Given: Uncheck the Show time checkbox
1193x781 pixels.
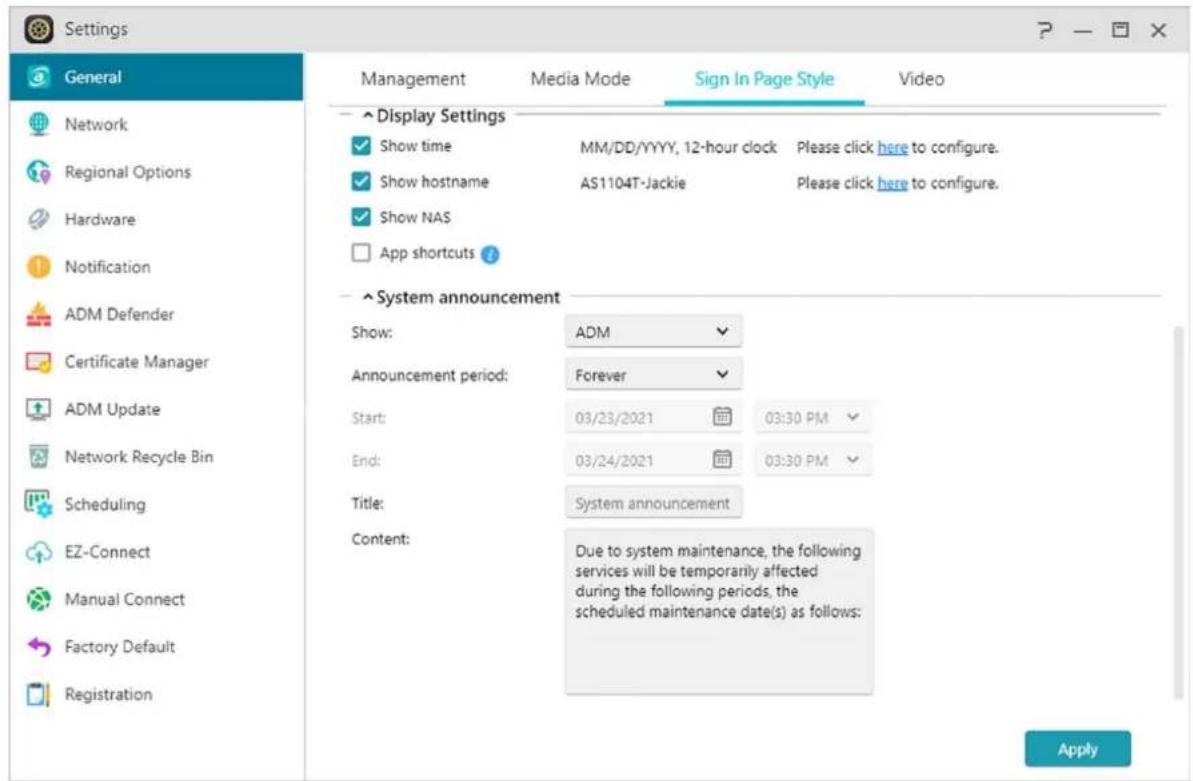Looking at the screenshot, I should click(361, 147).
